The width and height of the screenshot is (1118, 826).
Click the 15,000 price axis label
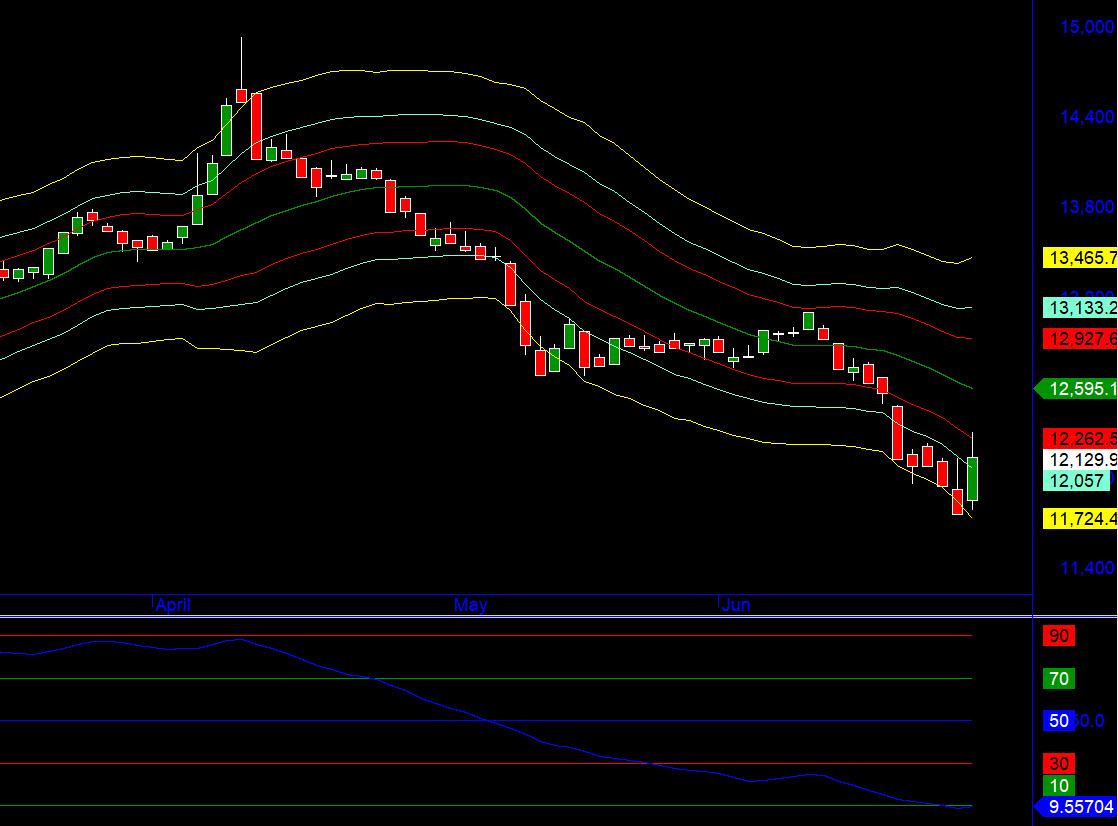click(x=1087, y=27)
